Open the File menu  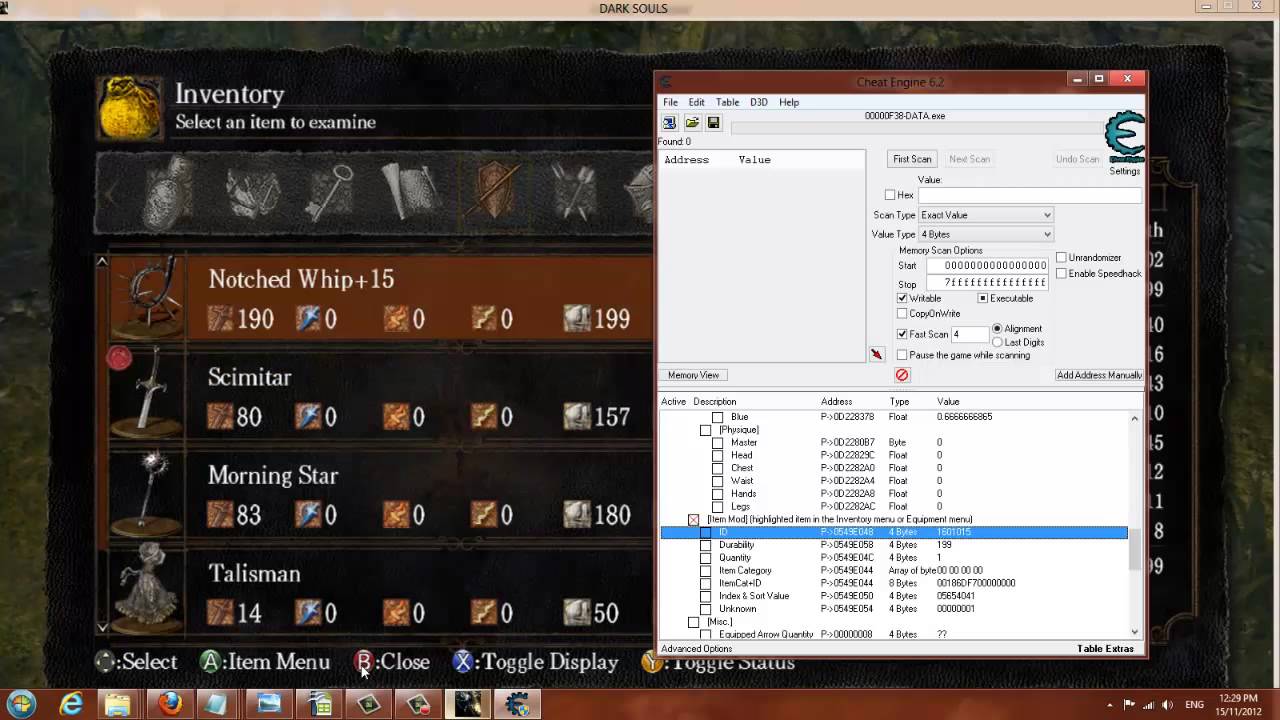(x=670, y=102)
